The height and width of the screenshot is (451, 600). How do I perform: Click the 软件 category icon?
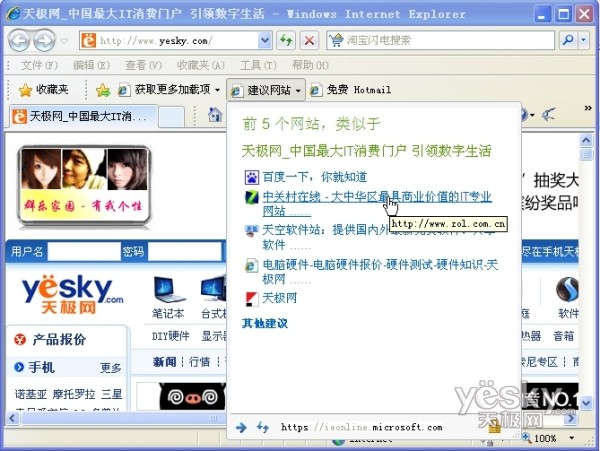567,289
